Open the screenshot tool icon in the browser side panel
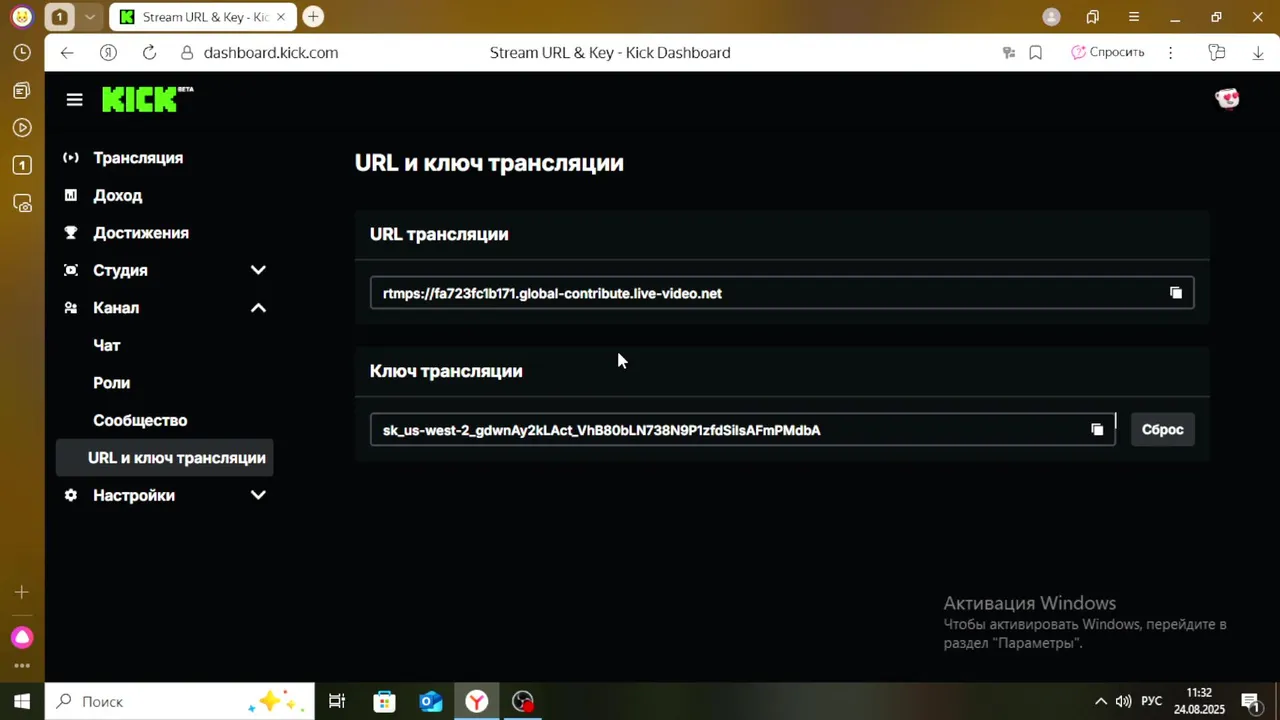Image resolution: width=1280 pixels, height=720 pixels. (22, 203)
